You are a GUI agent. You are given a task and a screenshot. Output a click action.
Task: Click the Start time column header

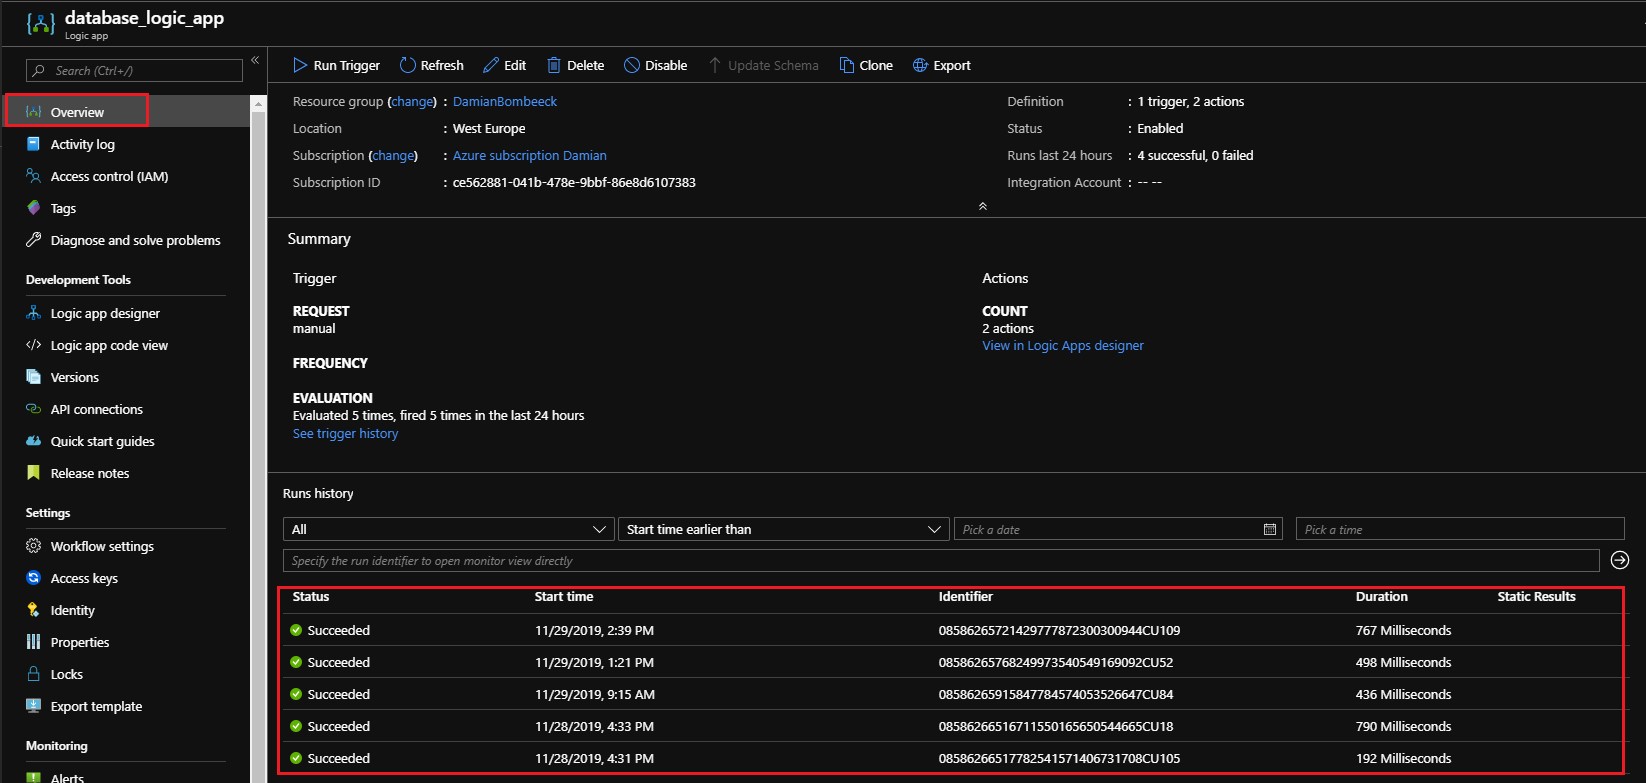[x=564, y=596]
